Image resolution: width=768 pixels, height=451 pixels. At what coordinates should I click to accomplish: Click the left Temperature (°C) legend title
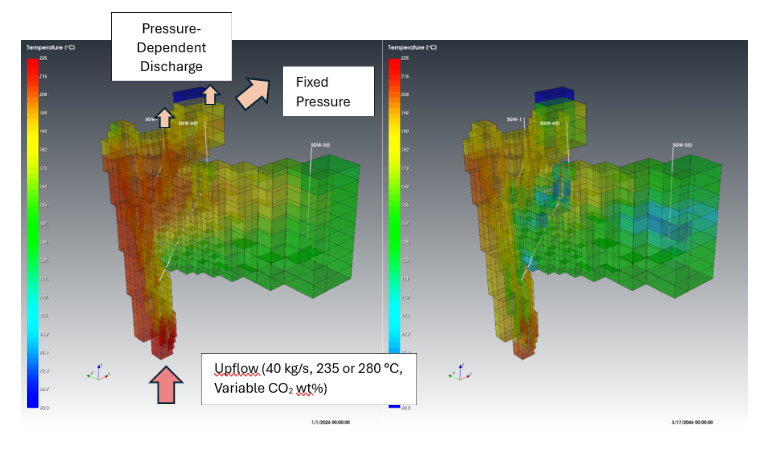51,47
